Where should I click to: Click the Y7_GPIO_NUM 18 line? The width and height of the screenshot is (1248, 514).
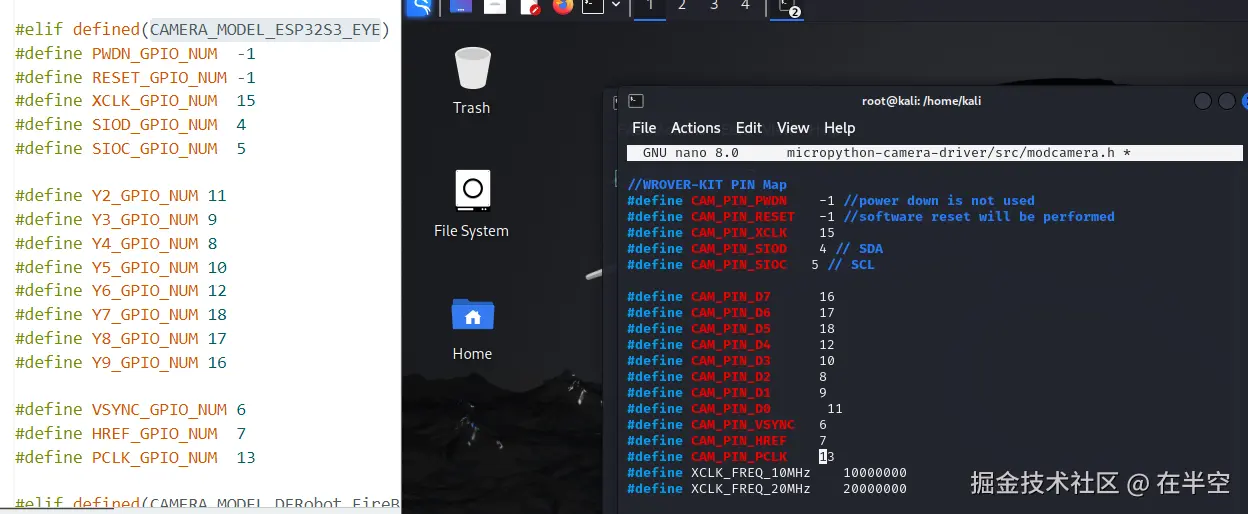[121, 315]
